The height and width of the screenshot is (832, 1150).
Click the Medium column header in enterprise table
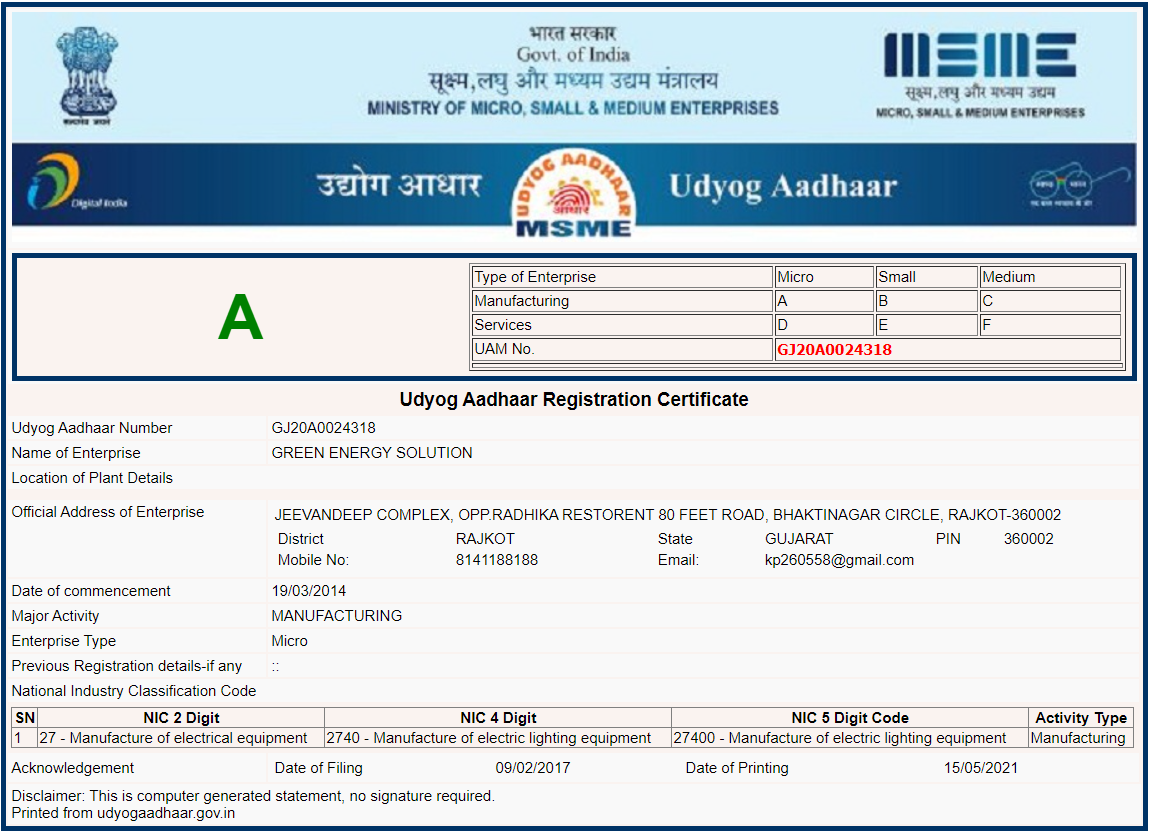1050,277
